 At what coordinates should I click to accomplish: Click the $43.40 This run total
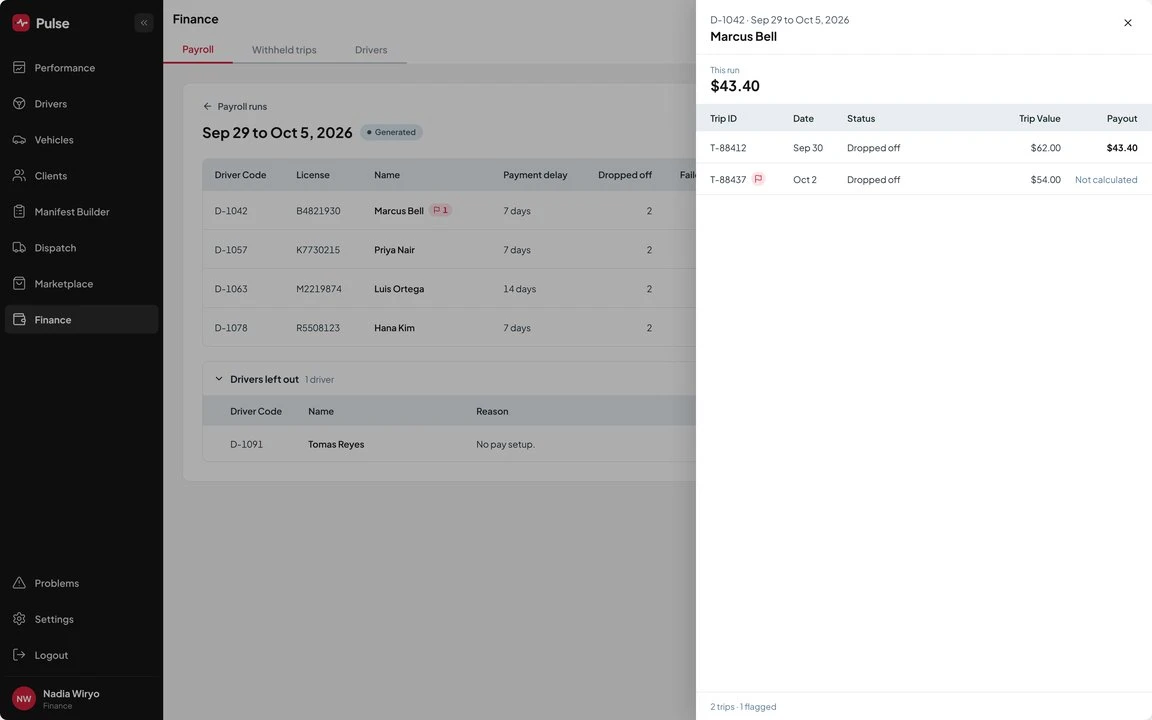[x=735, y=86]
